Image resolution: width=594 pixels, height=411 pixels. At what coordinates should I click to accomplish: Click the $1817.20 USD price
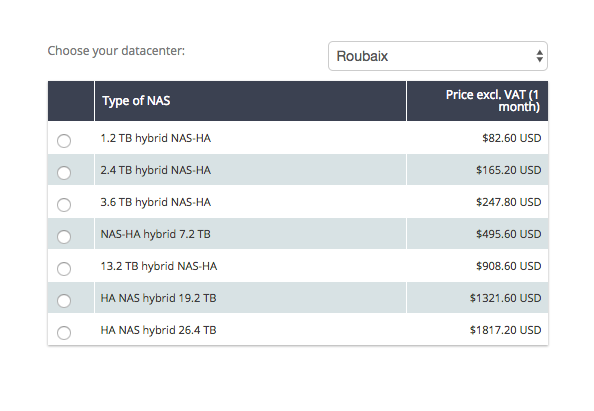pos(505,330)
